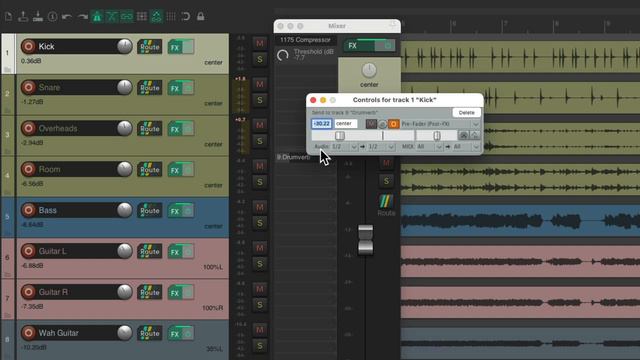Click the 1175 Compressor FX slot in Mixer
This screenshot has height=360, width=640.
[x=305, y=40]
